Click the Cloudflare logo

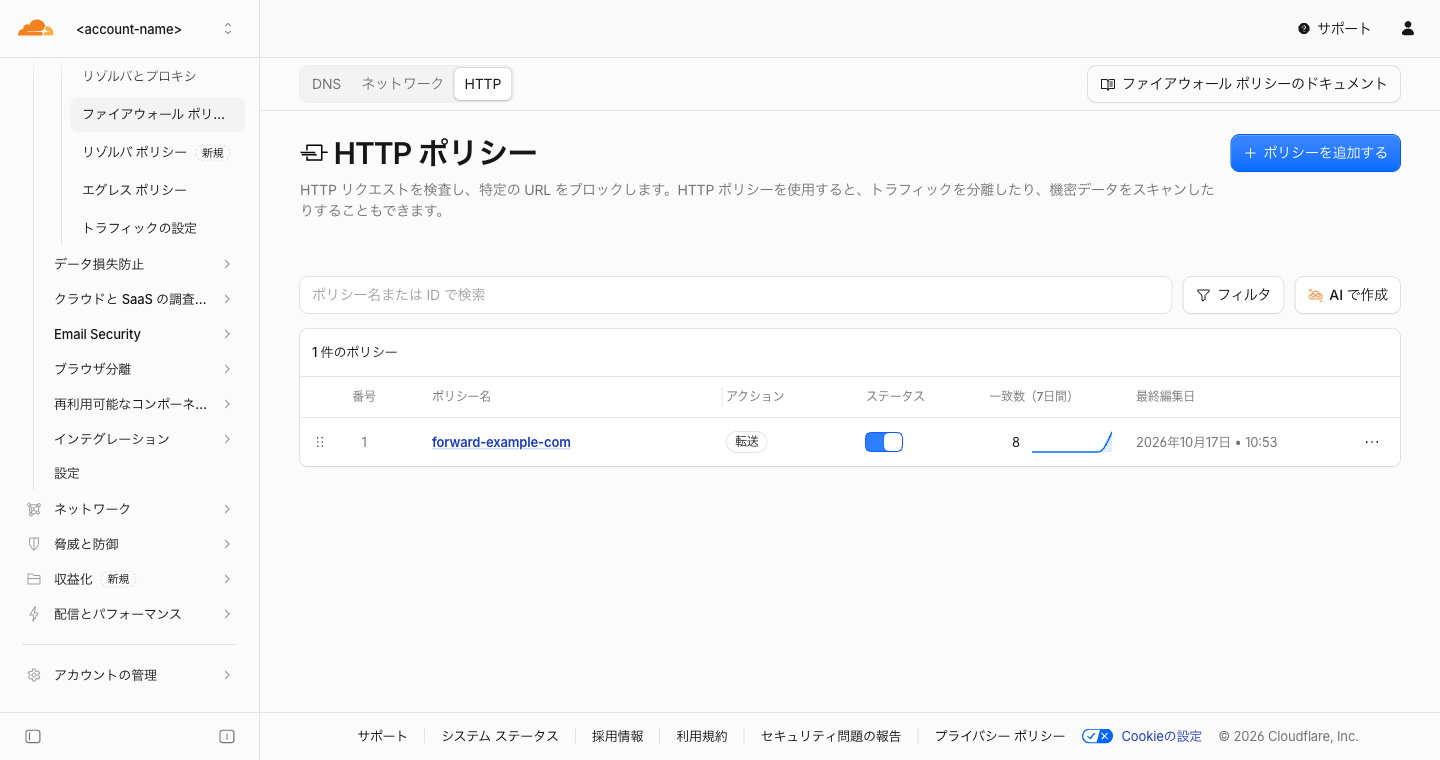click(36, 28)
